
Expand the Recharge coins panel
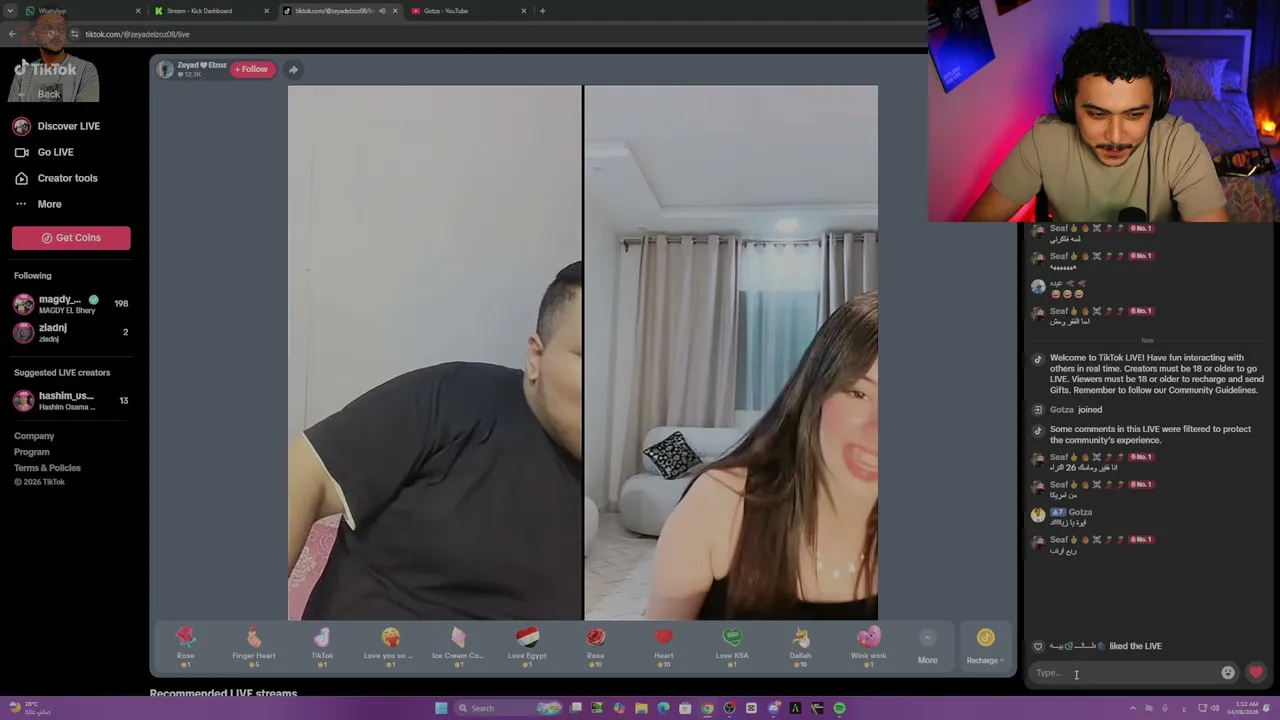pos(985,647)
